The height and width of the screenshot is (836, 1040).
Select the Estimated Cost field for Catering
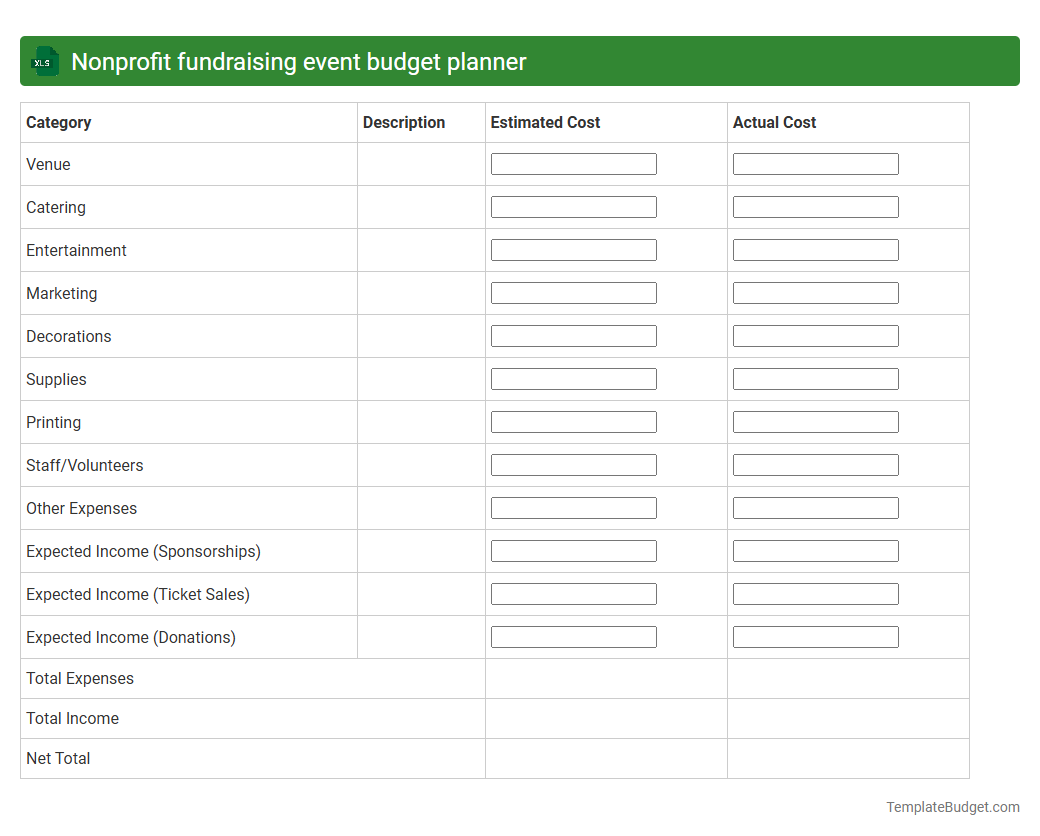pyautogui.click(x=573, y=206)
